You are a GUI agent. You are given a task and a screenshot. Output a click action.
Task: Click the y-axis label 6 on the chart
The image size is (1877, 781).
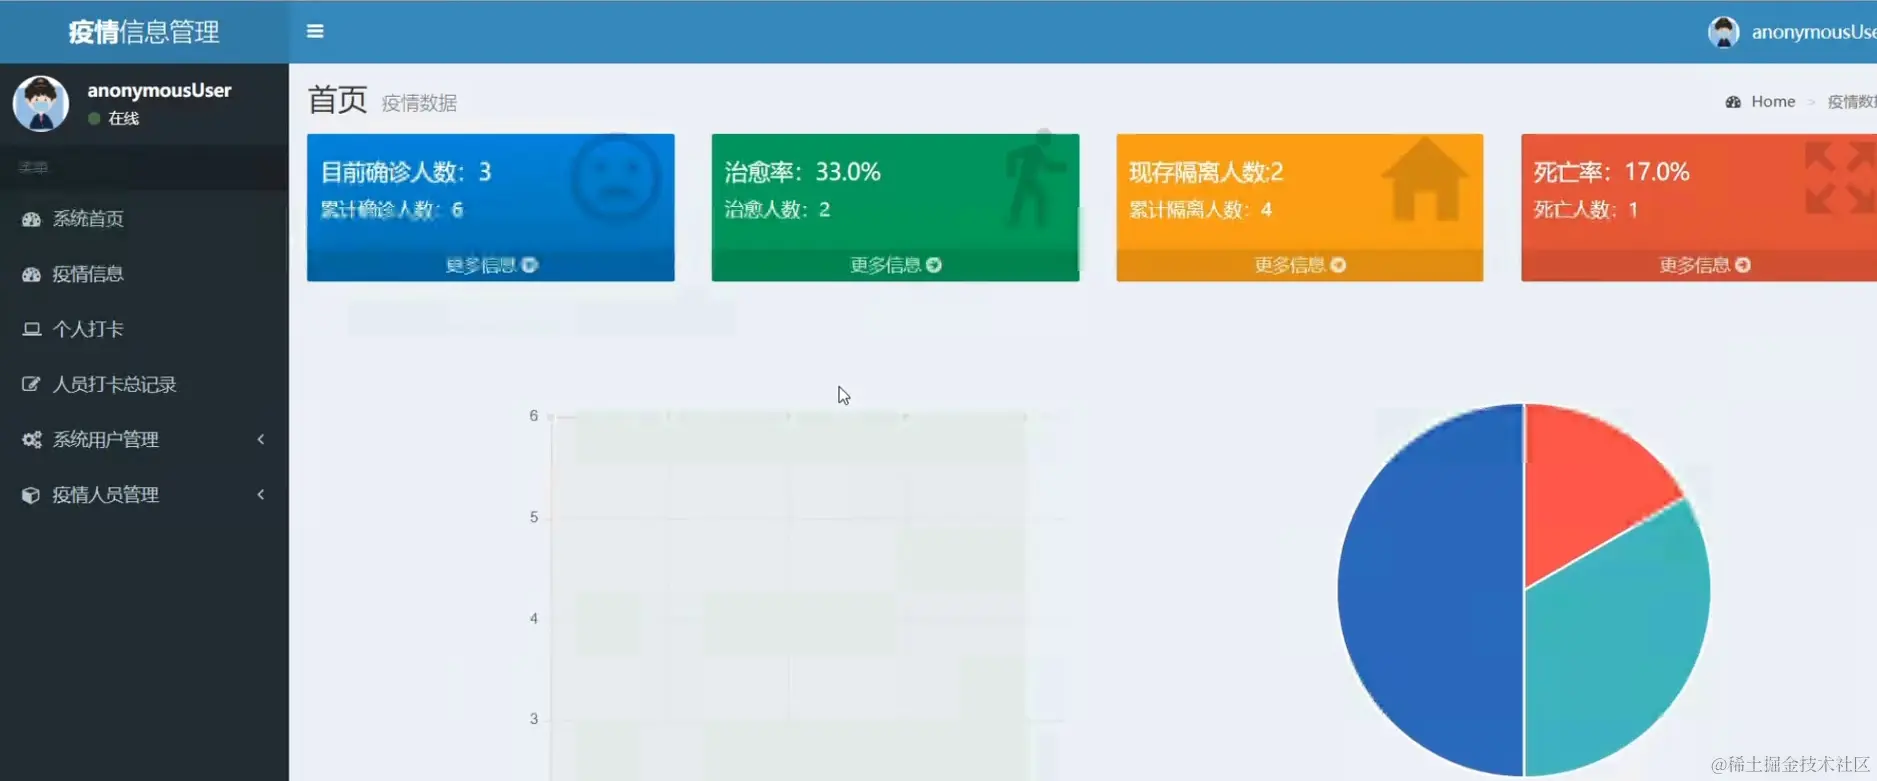point(534,415)
